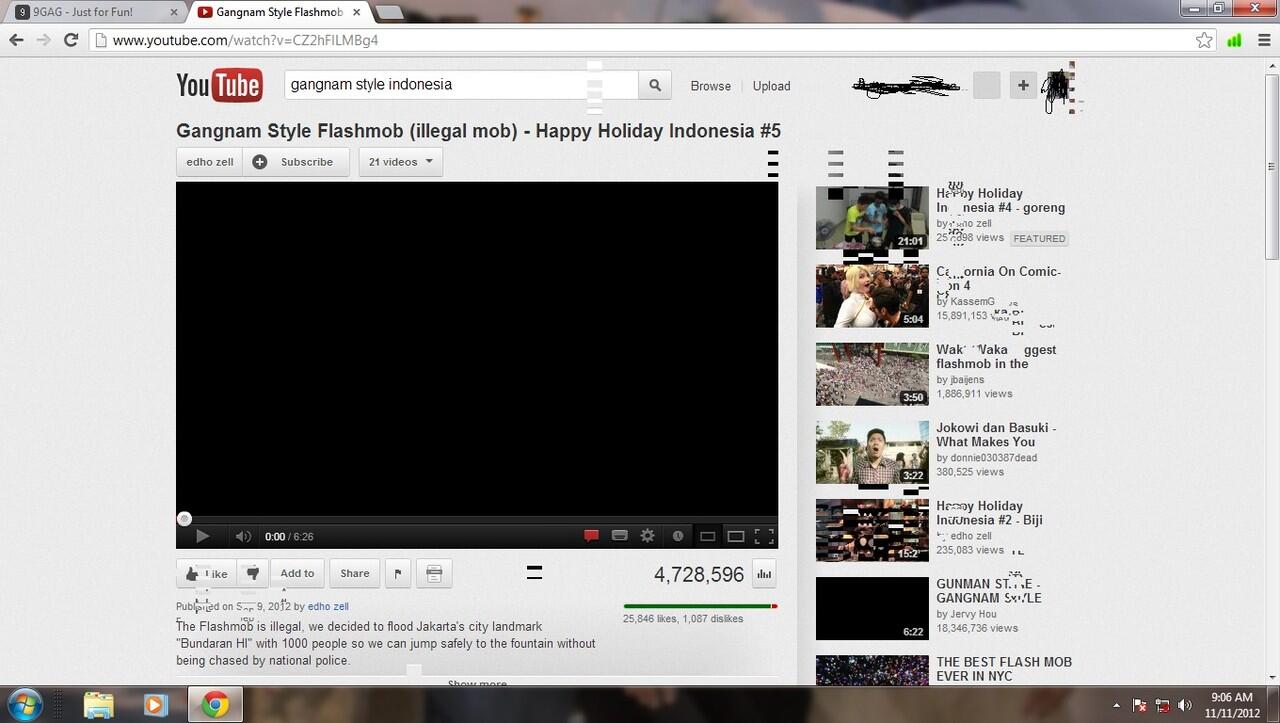The height and width of the screenshot is (723, 1280).
Task: Open Jokowi dan Basuki video title
Action: (x=996, y=435)
